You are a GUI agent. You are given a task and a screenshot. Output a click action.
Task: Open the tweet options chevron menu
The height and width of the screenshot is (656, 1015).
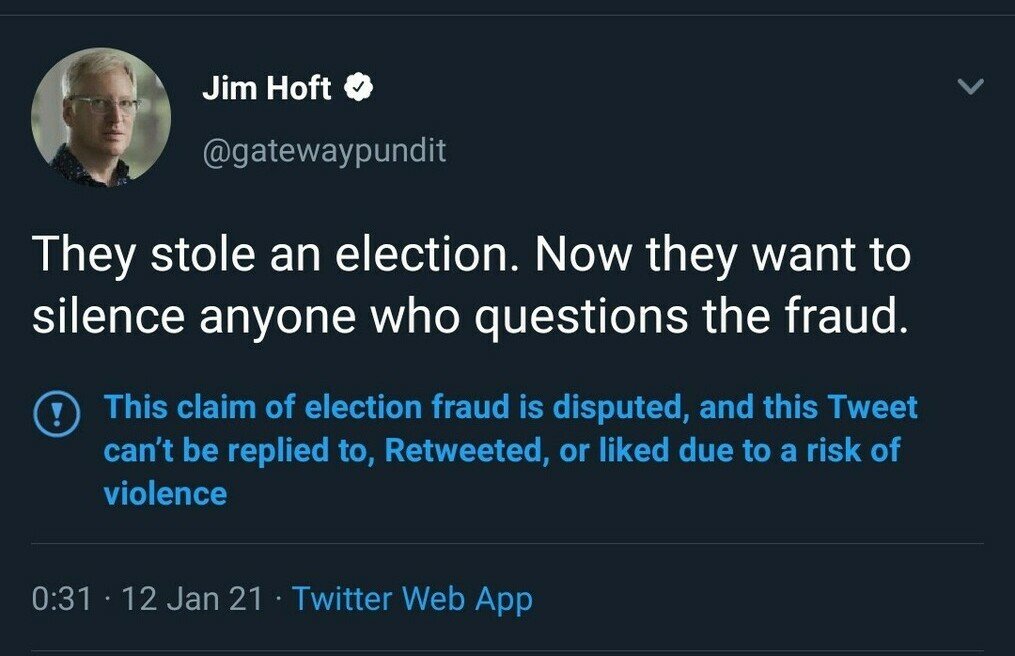(x=971, y=88)
